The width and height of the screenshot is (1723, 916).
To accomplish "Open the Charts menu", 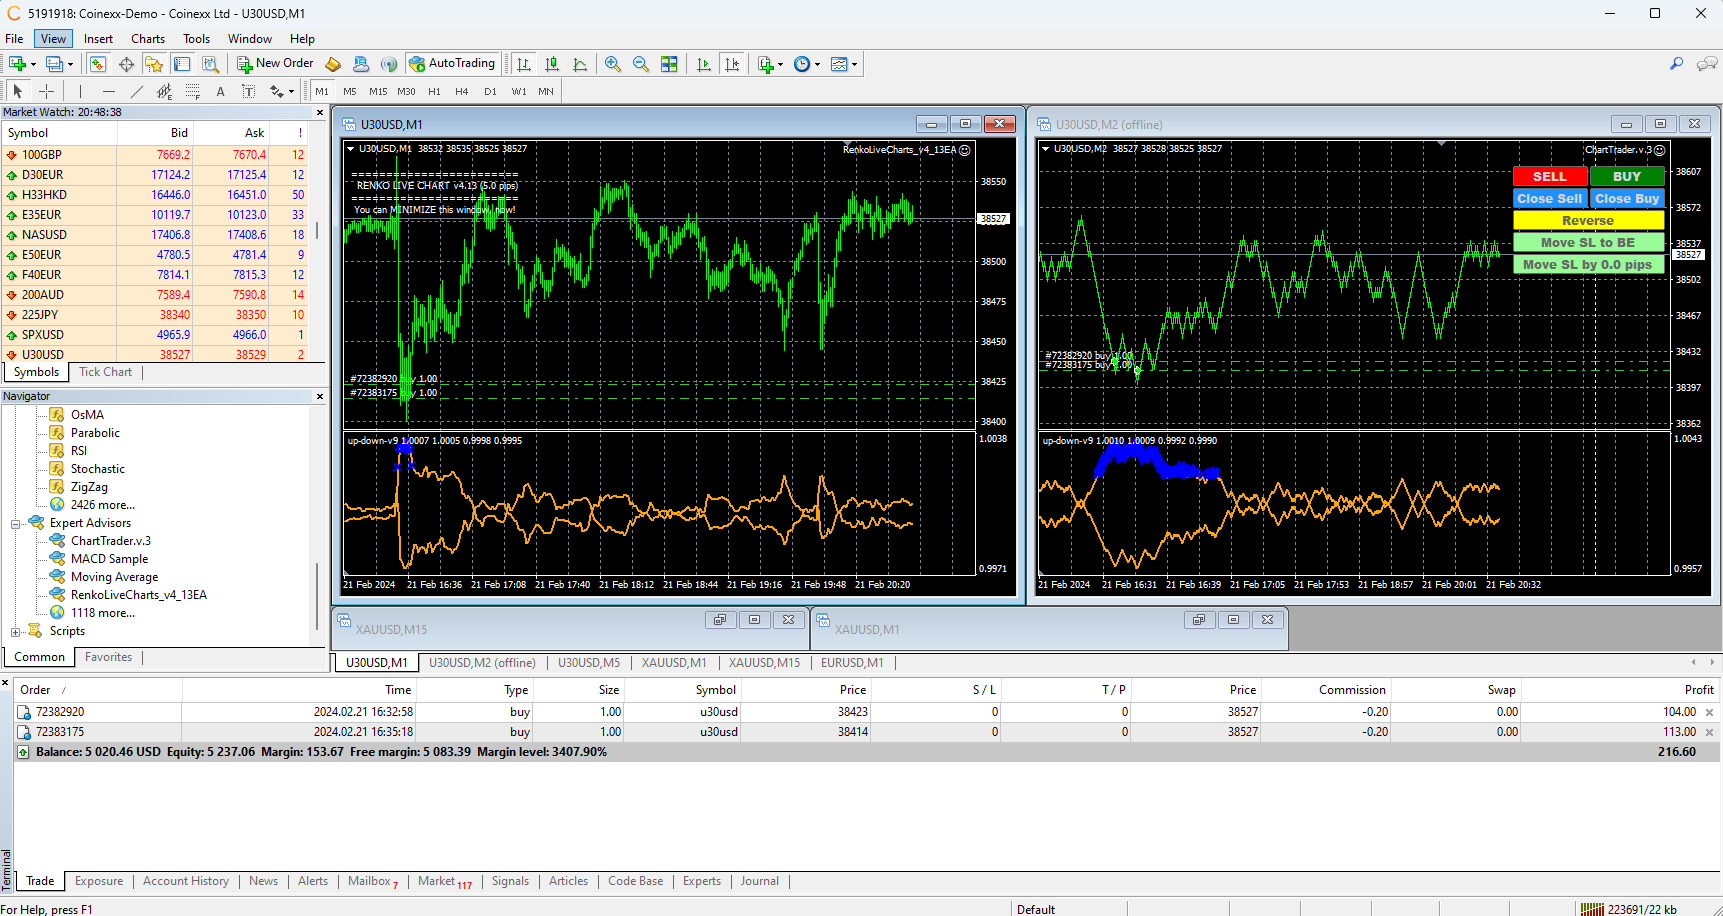I will point(148,39).
